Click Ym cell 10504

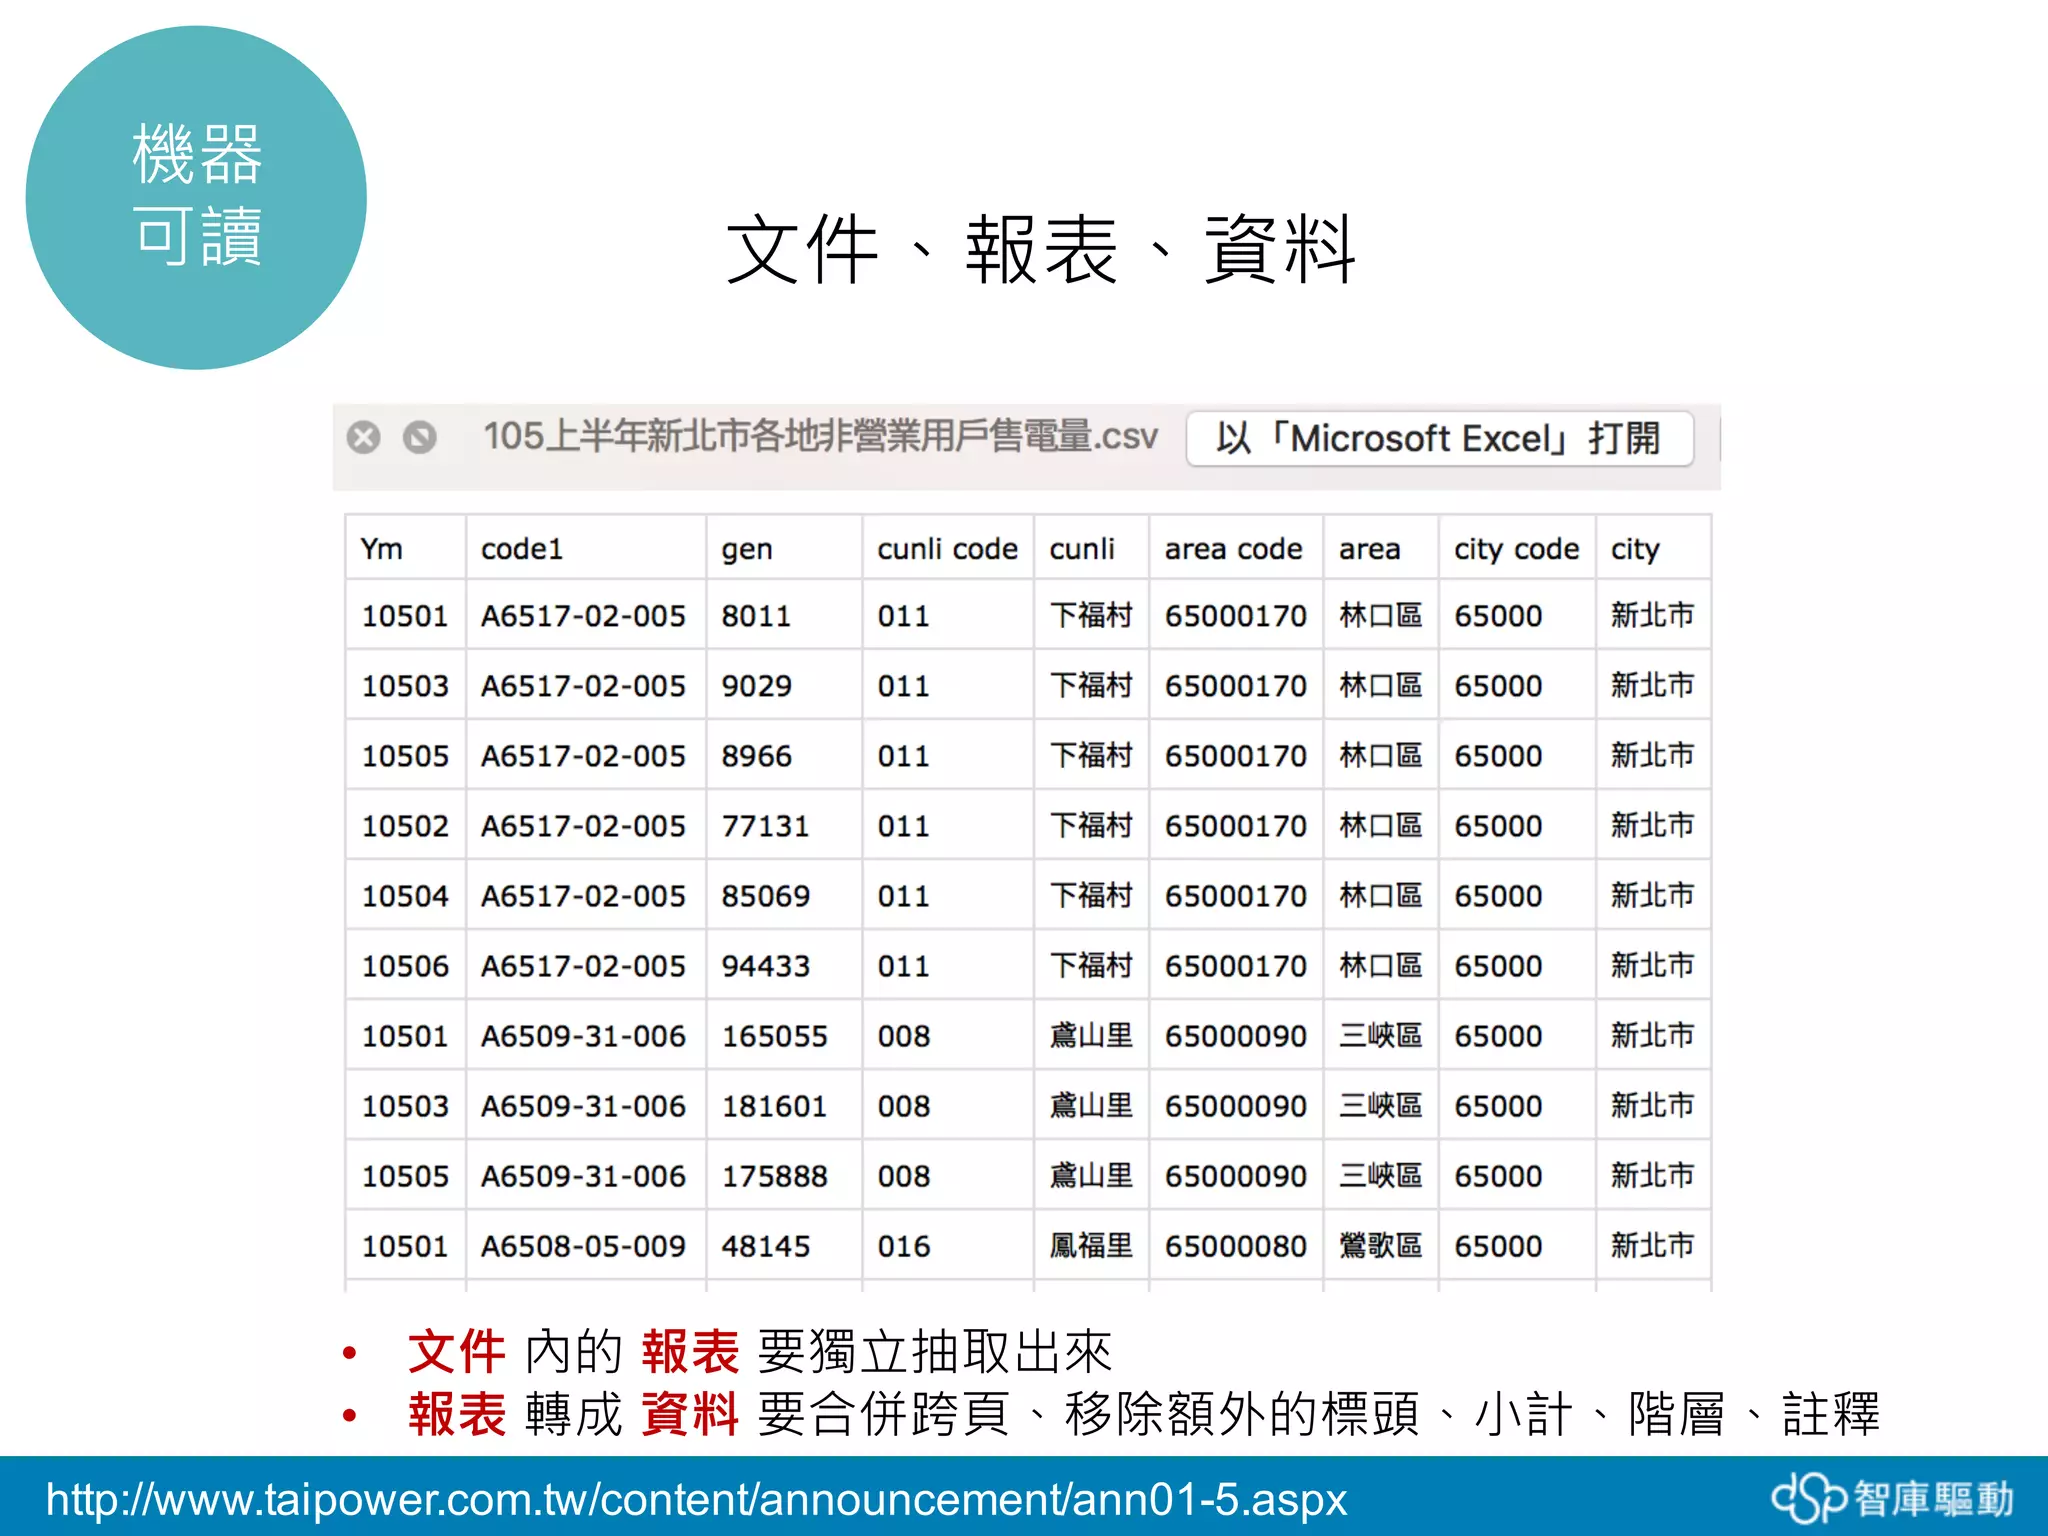405,896
